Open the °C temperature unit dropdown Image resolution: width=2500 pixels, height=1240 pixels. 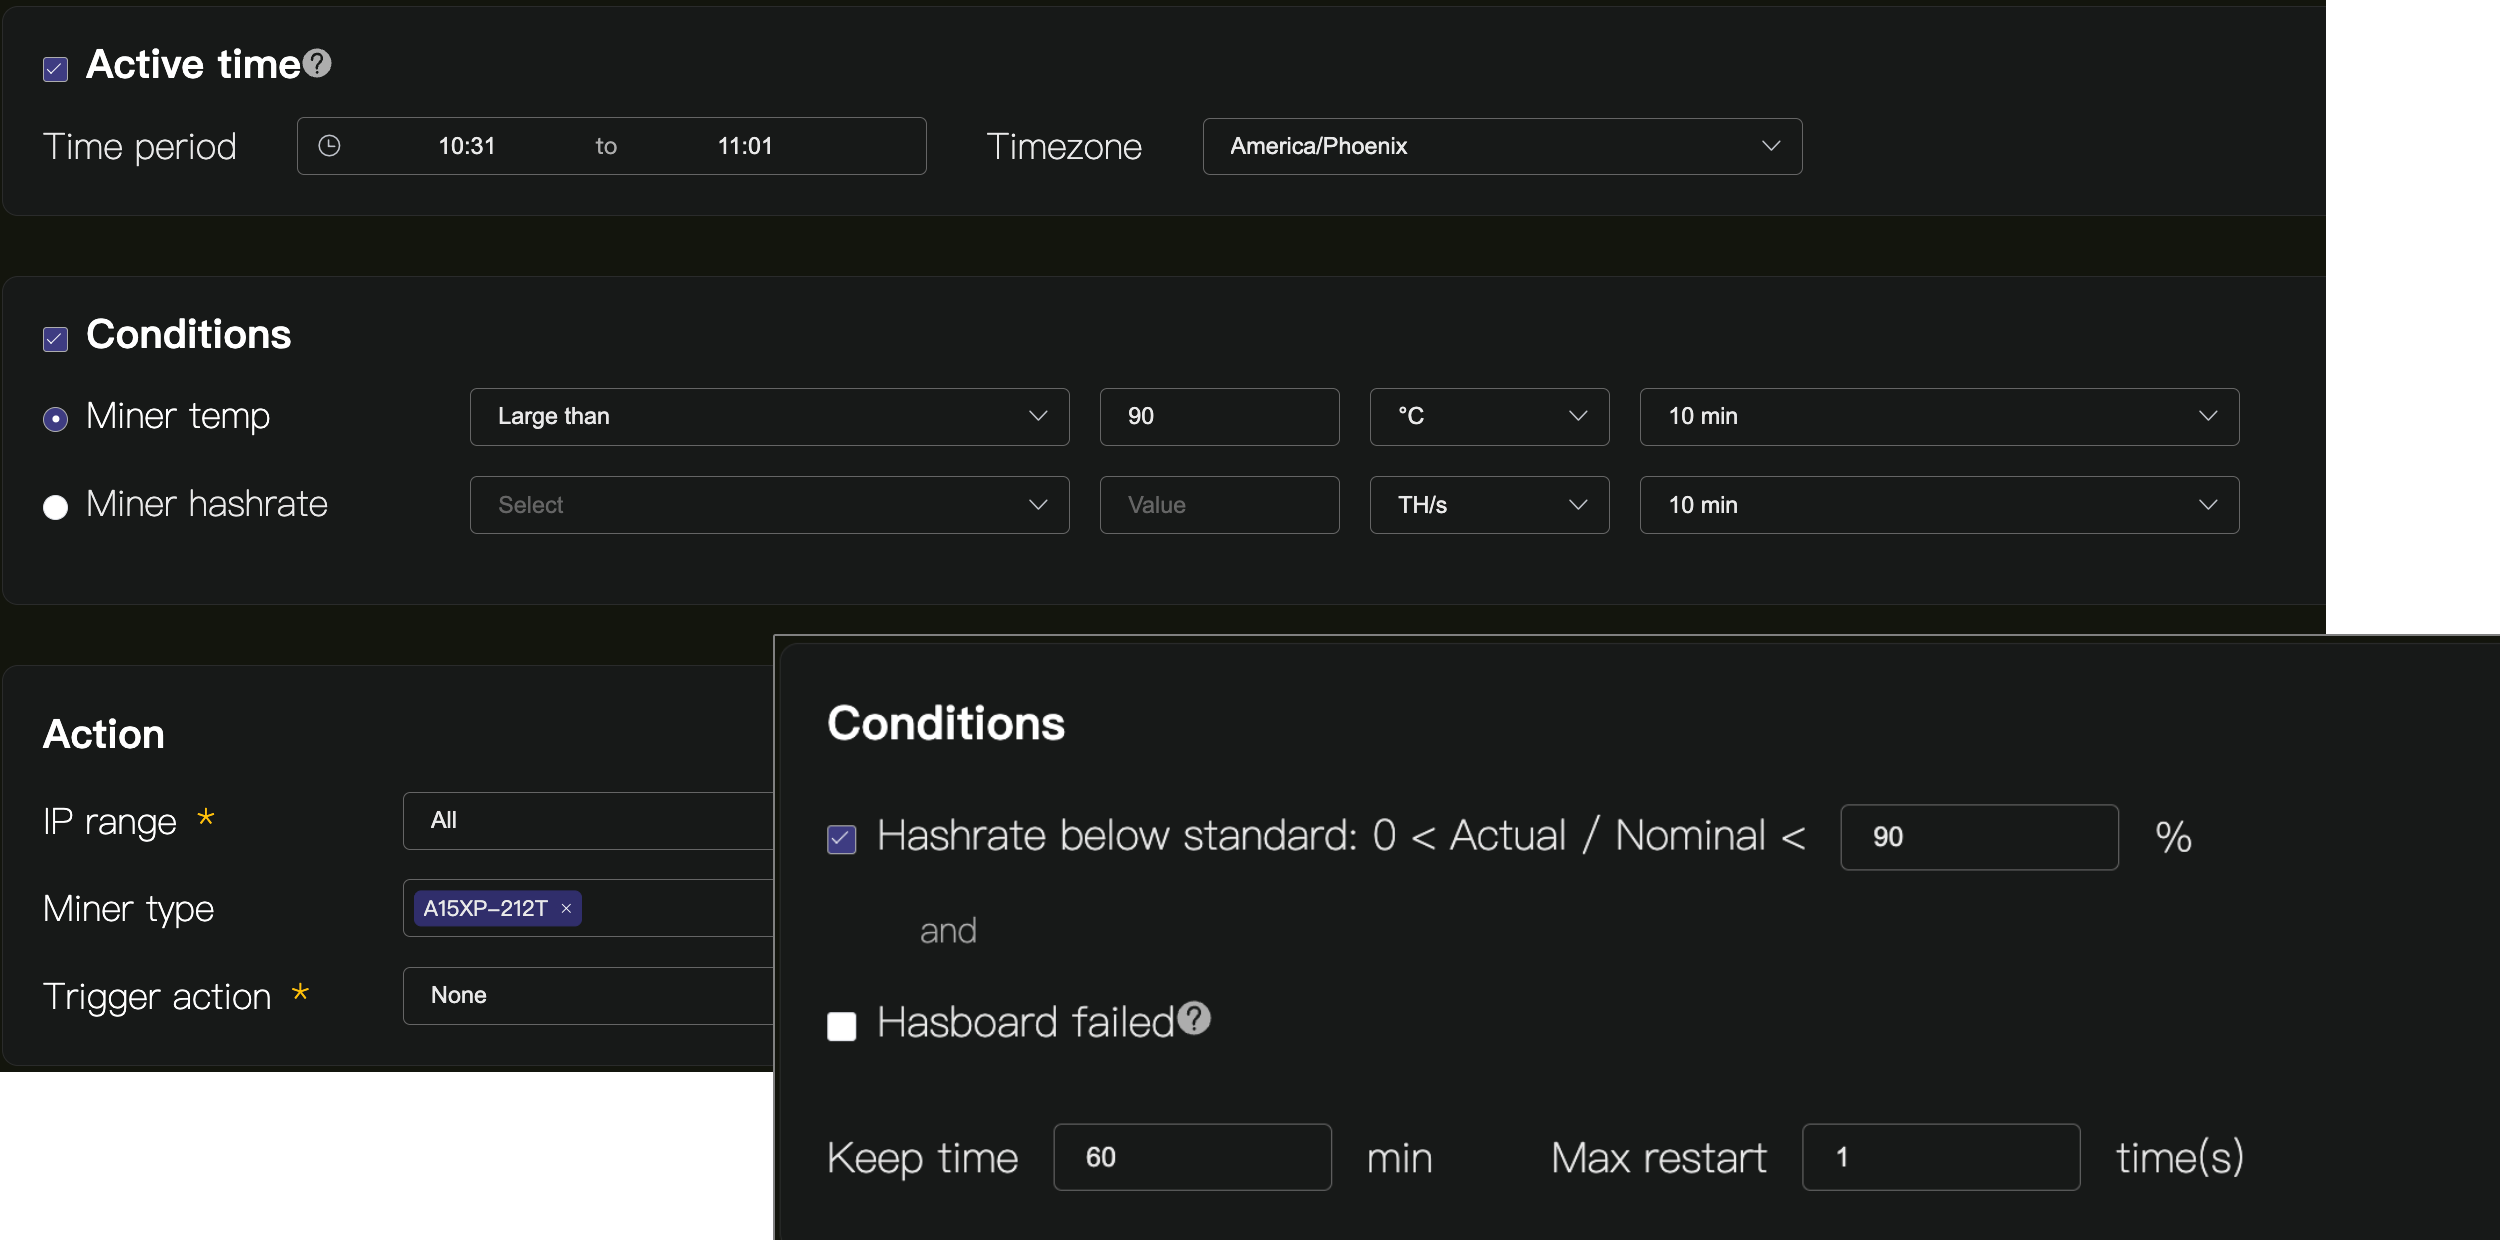[x=1488, y=416]
